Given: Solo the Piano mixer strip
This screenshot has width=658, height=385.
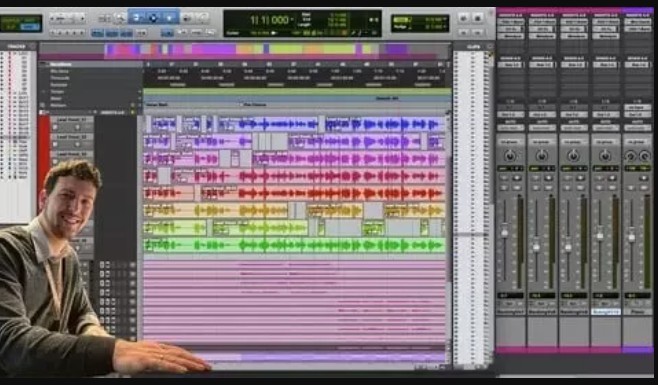Looking at the screenshot, I should (631, 187).
